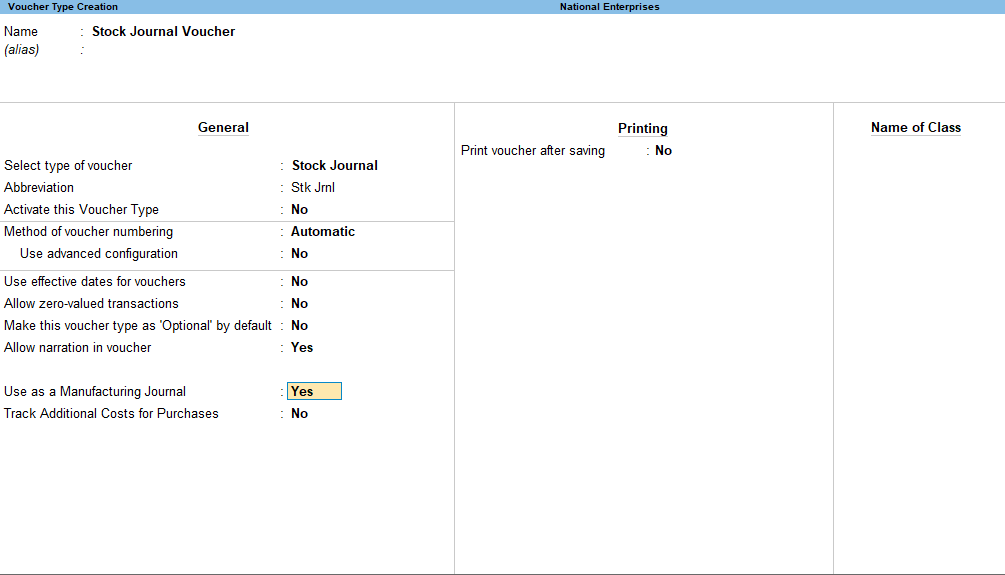Click 'Track Additional Costs for Purchases' label
The image size is (1005, 575).
pos(111,413)
